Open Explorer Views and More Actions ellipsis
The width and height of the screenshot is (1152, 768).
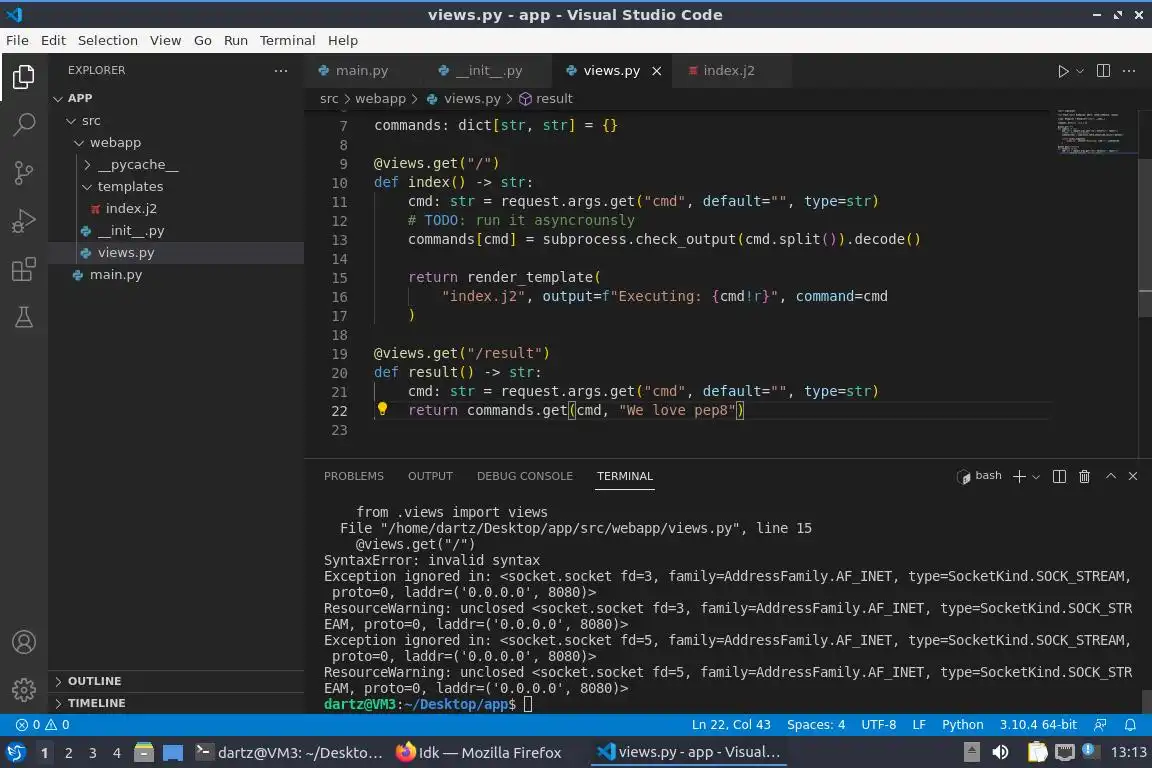pos(281,71)
